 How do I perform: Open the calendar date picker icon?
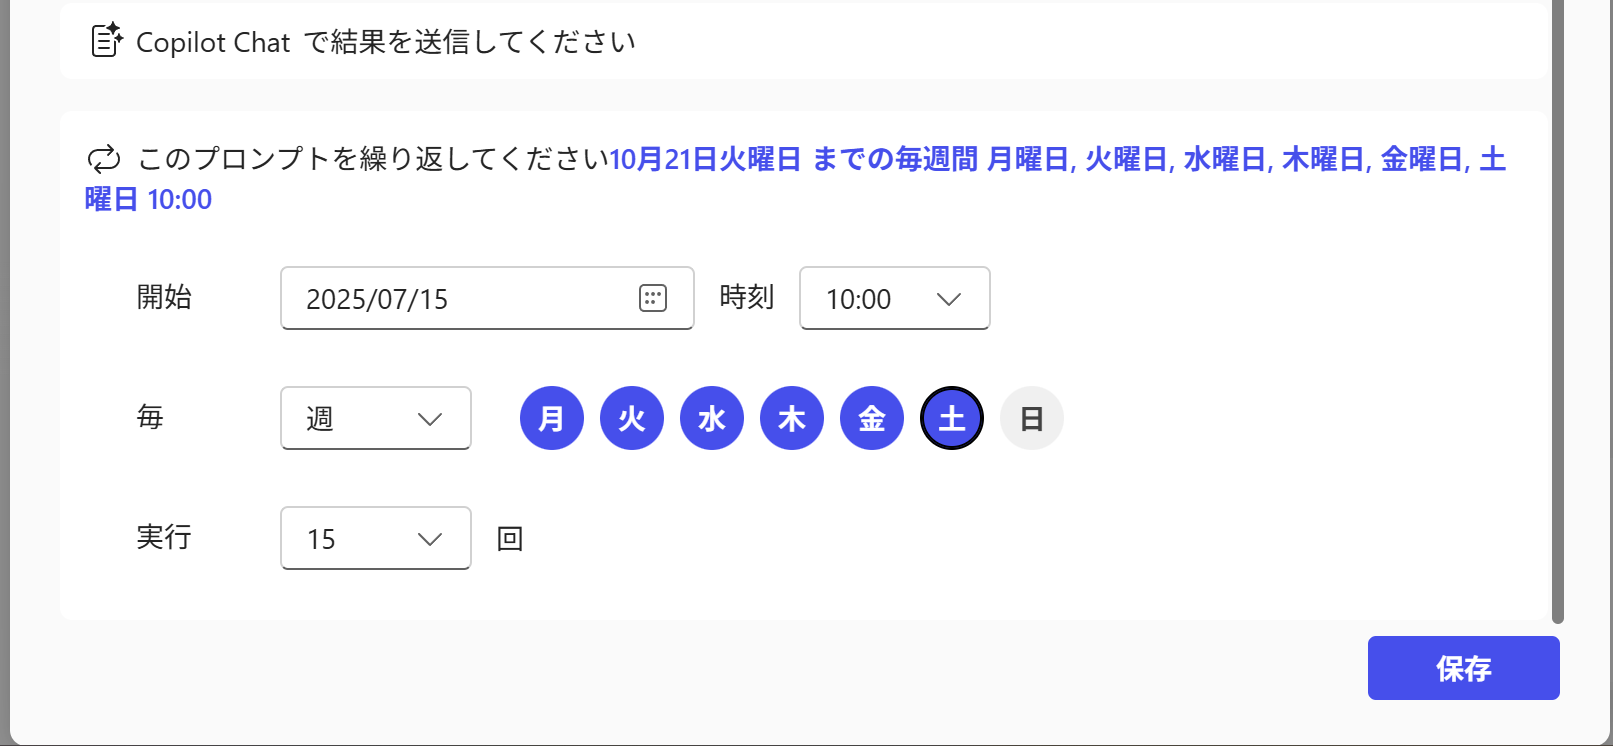(x=653, y=298)
